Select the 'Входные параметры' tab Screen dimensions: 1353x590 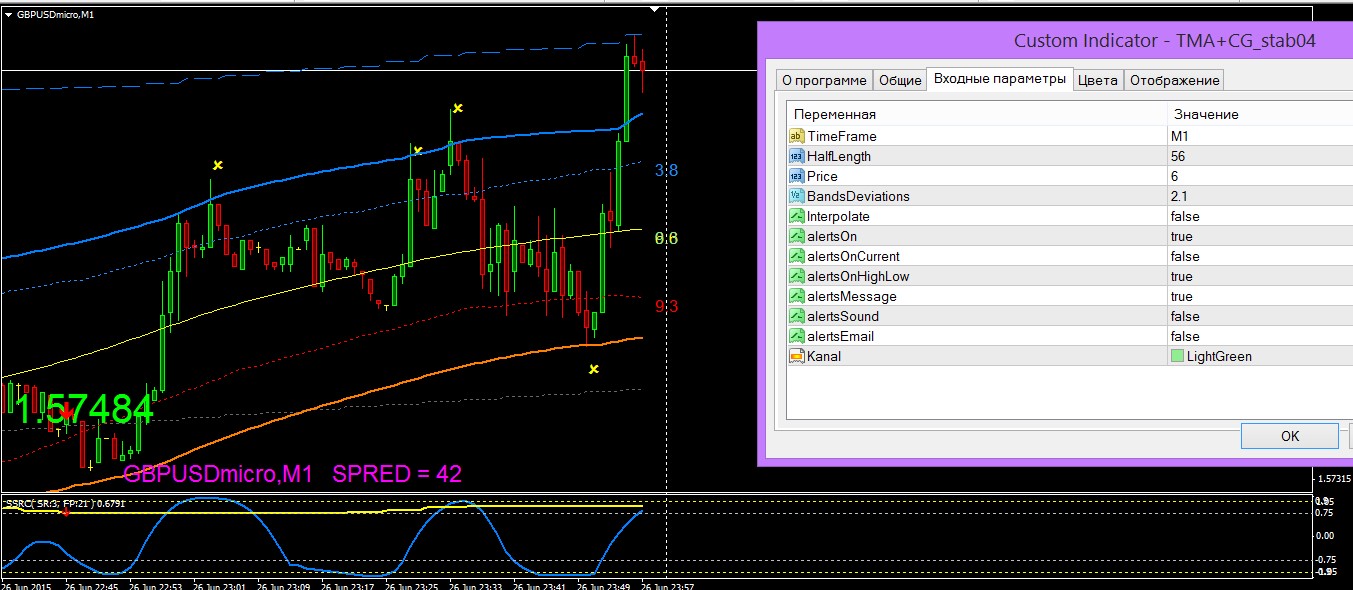pos(1000,79)
